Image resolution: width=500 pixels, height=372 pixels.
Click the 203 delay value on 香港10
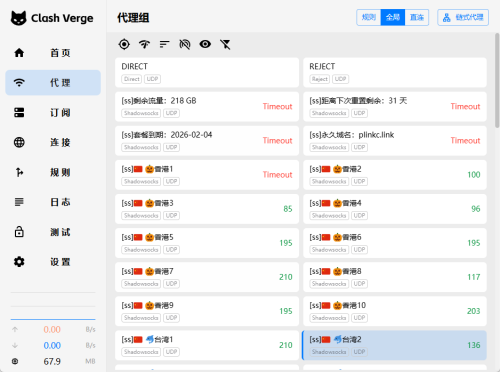click(x=474, y=311)
